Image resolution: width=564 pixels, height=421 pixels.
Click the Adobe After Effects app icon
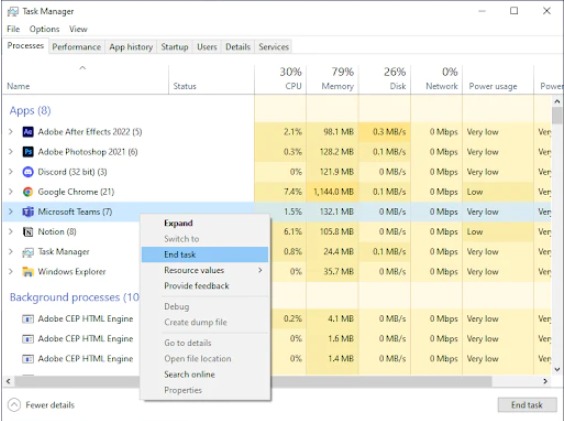pyautogui.click(x=28, y=132)
